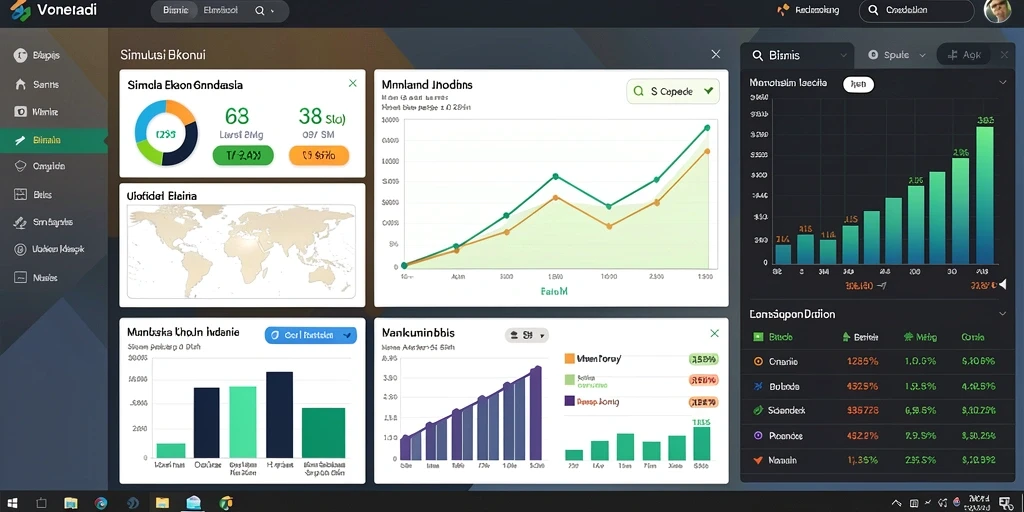
Task: Click the orange Mhen Poray legend swatch
Action: [x=569, y=359]
